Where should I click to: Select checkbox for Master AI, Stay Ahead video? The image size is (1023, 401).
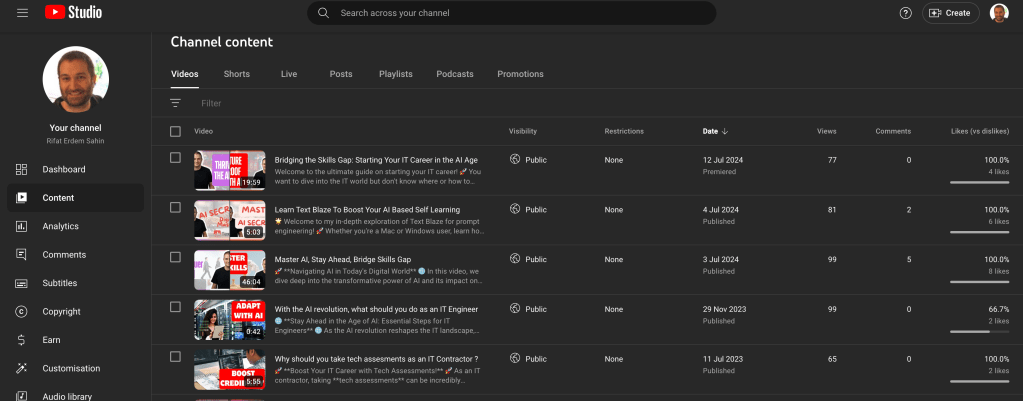[175, 257]
